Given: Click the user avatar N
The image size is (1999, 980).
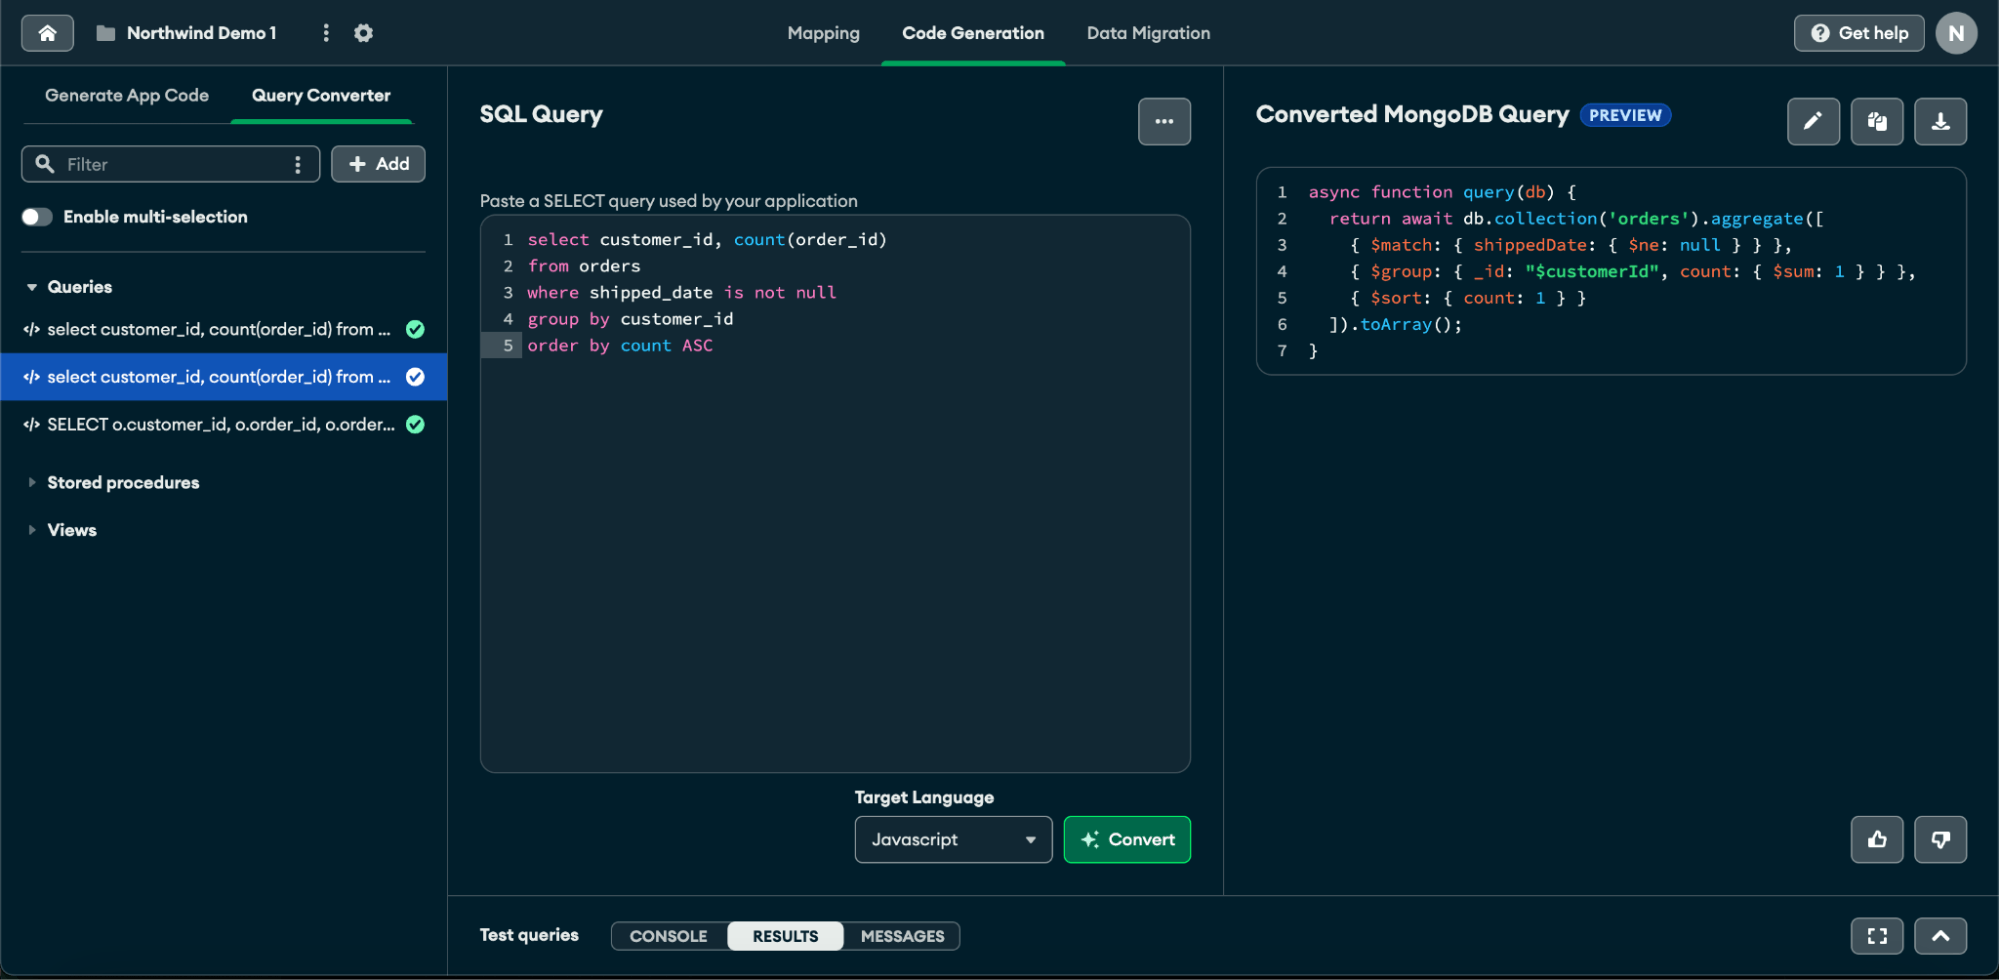Looking at the screenshot, I should [1956, 33].
